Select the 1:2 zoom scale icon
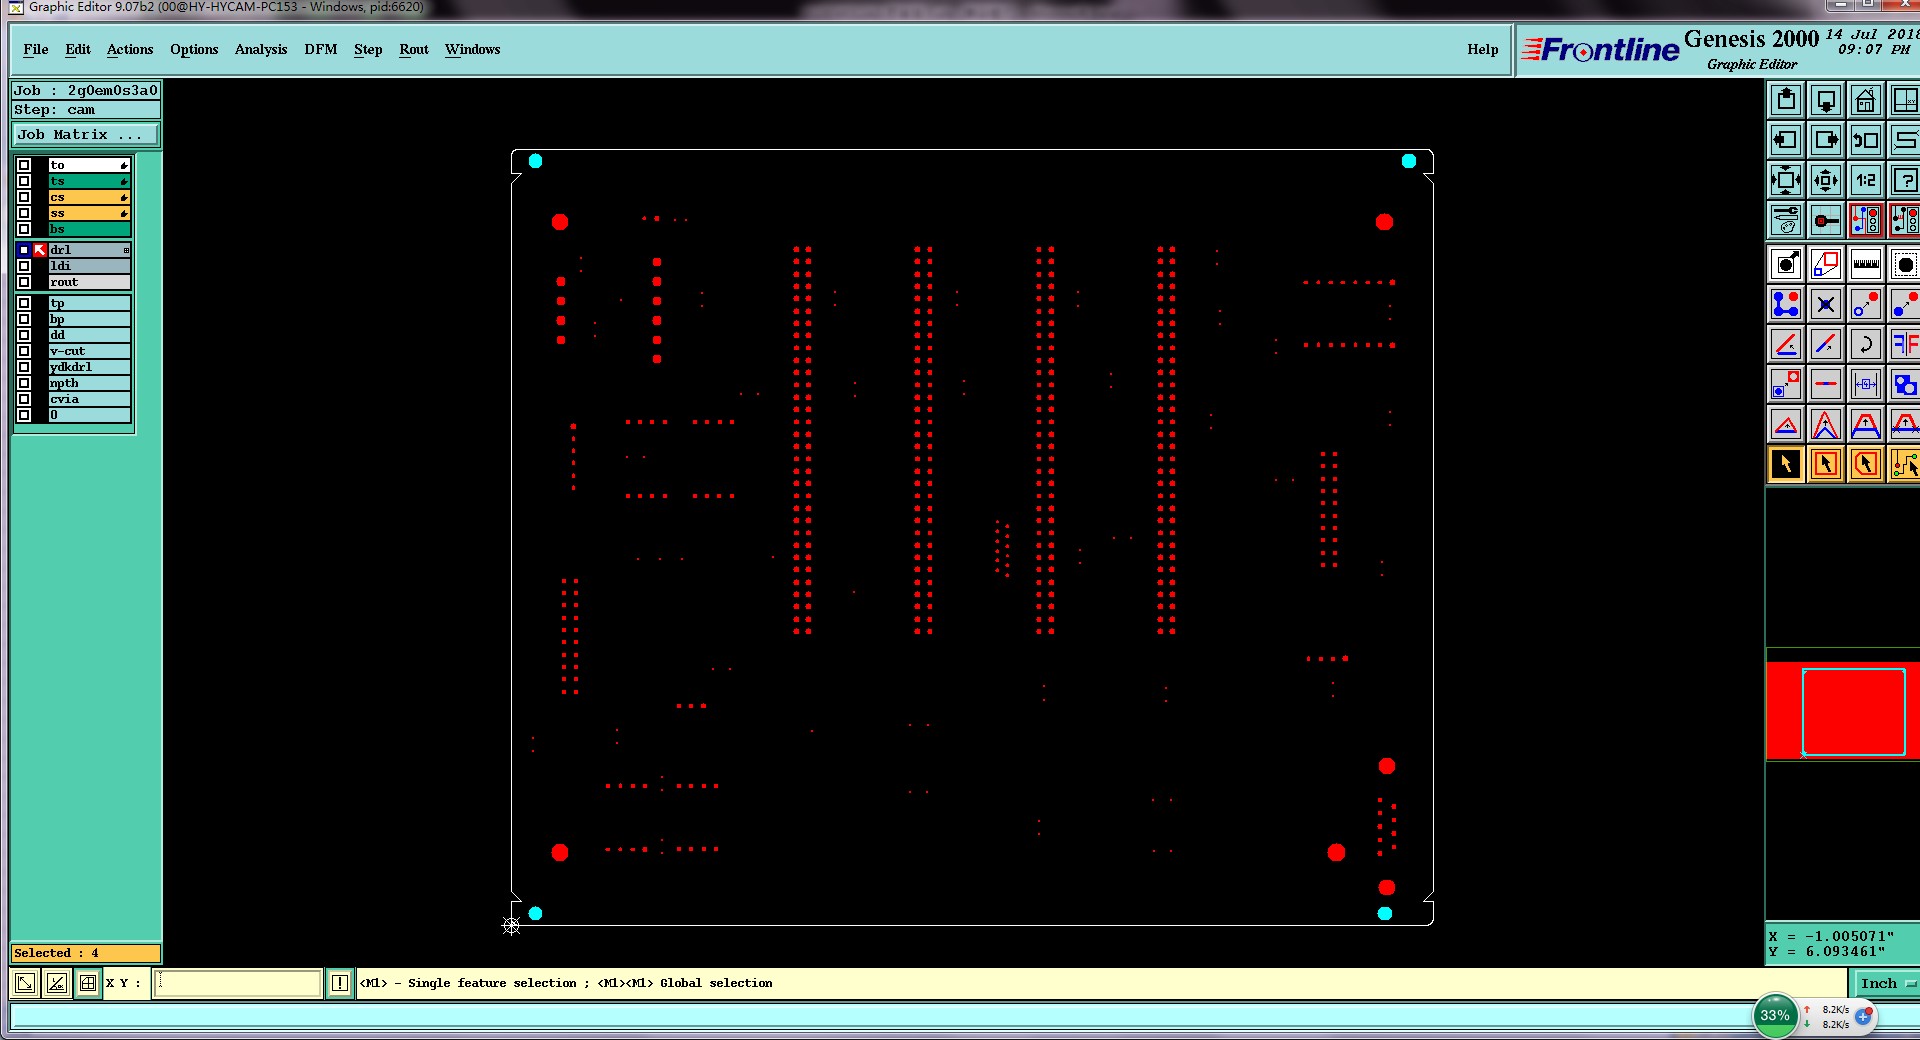Viewport: 1920px width, 1040px height. click(x=1865, y=180)
